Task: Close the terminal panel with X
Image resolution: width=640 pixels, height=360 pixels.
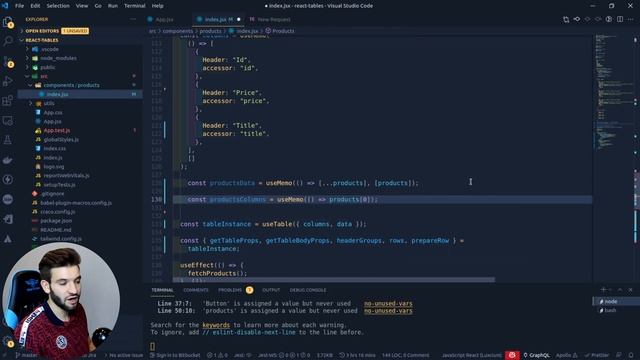Action: tap(631, 290)
